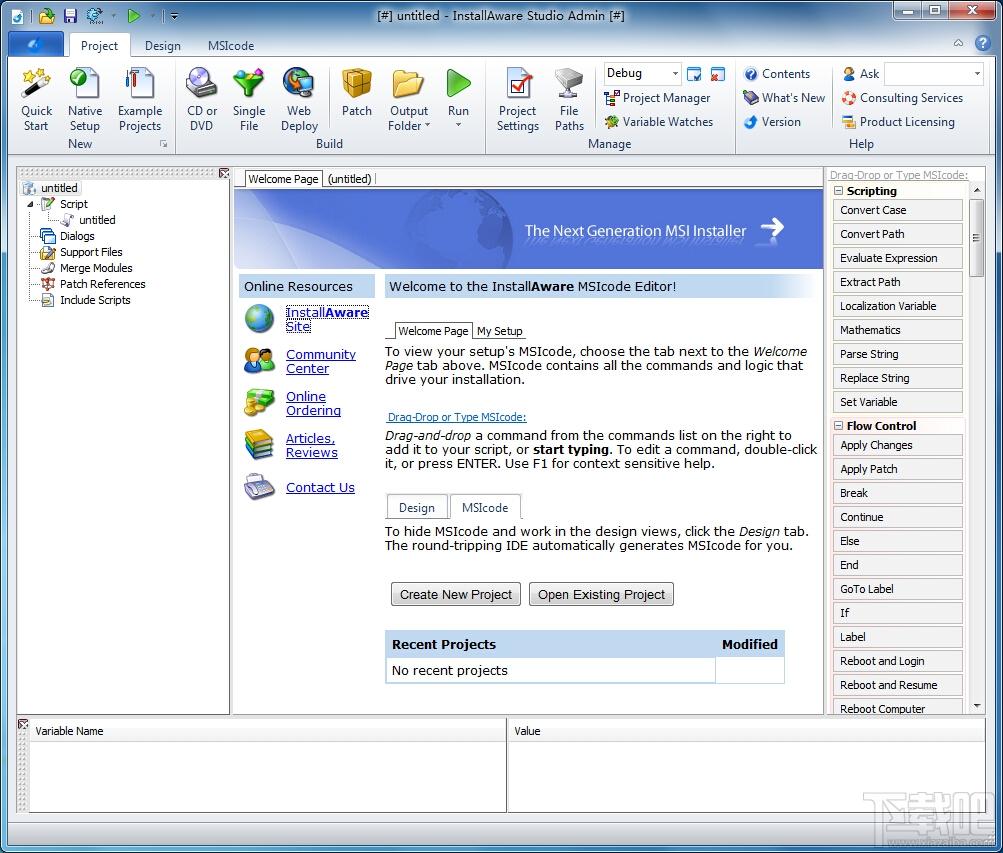The height and width of the screenshot is (853, 1003).
Task: Click the Evaluate Expression command
Action: click(x=897, y=258)
